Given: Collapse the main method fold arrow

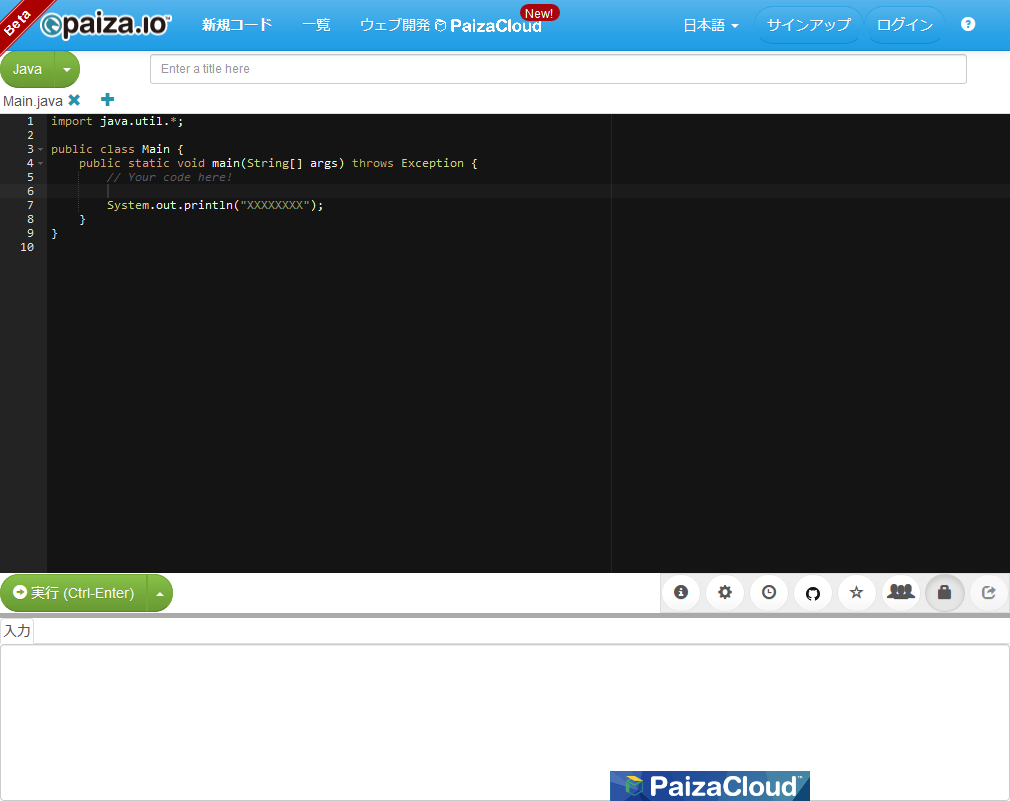Looking at the screenshot, I should [41, 163].
